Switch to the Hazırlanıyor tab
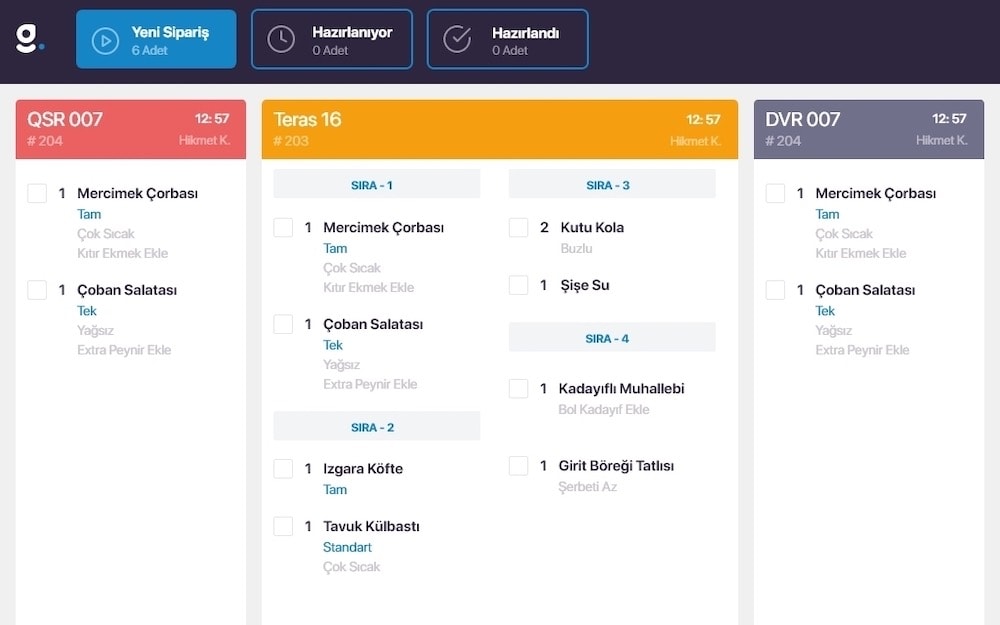Screen dimensions: 1000x625 332,40
